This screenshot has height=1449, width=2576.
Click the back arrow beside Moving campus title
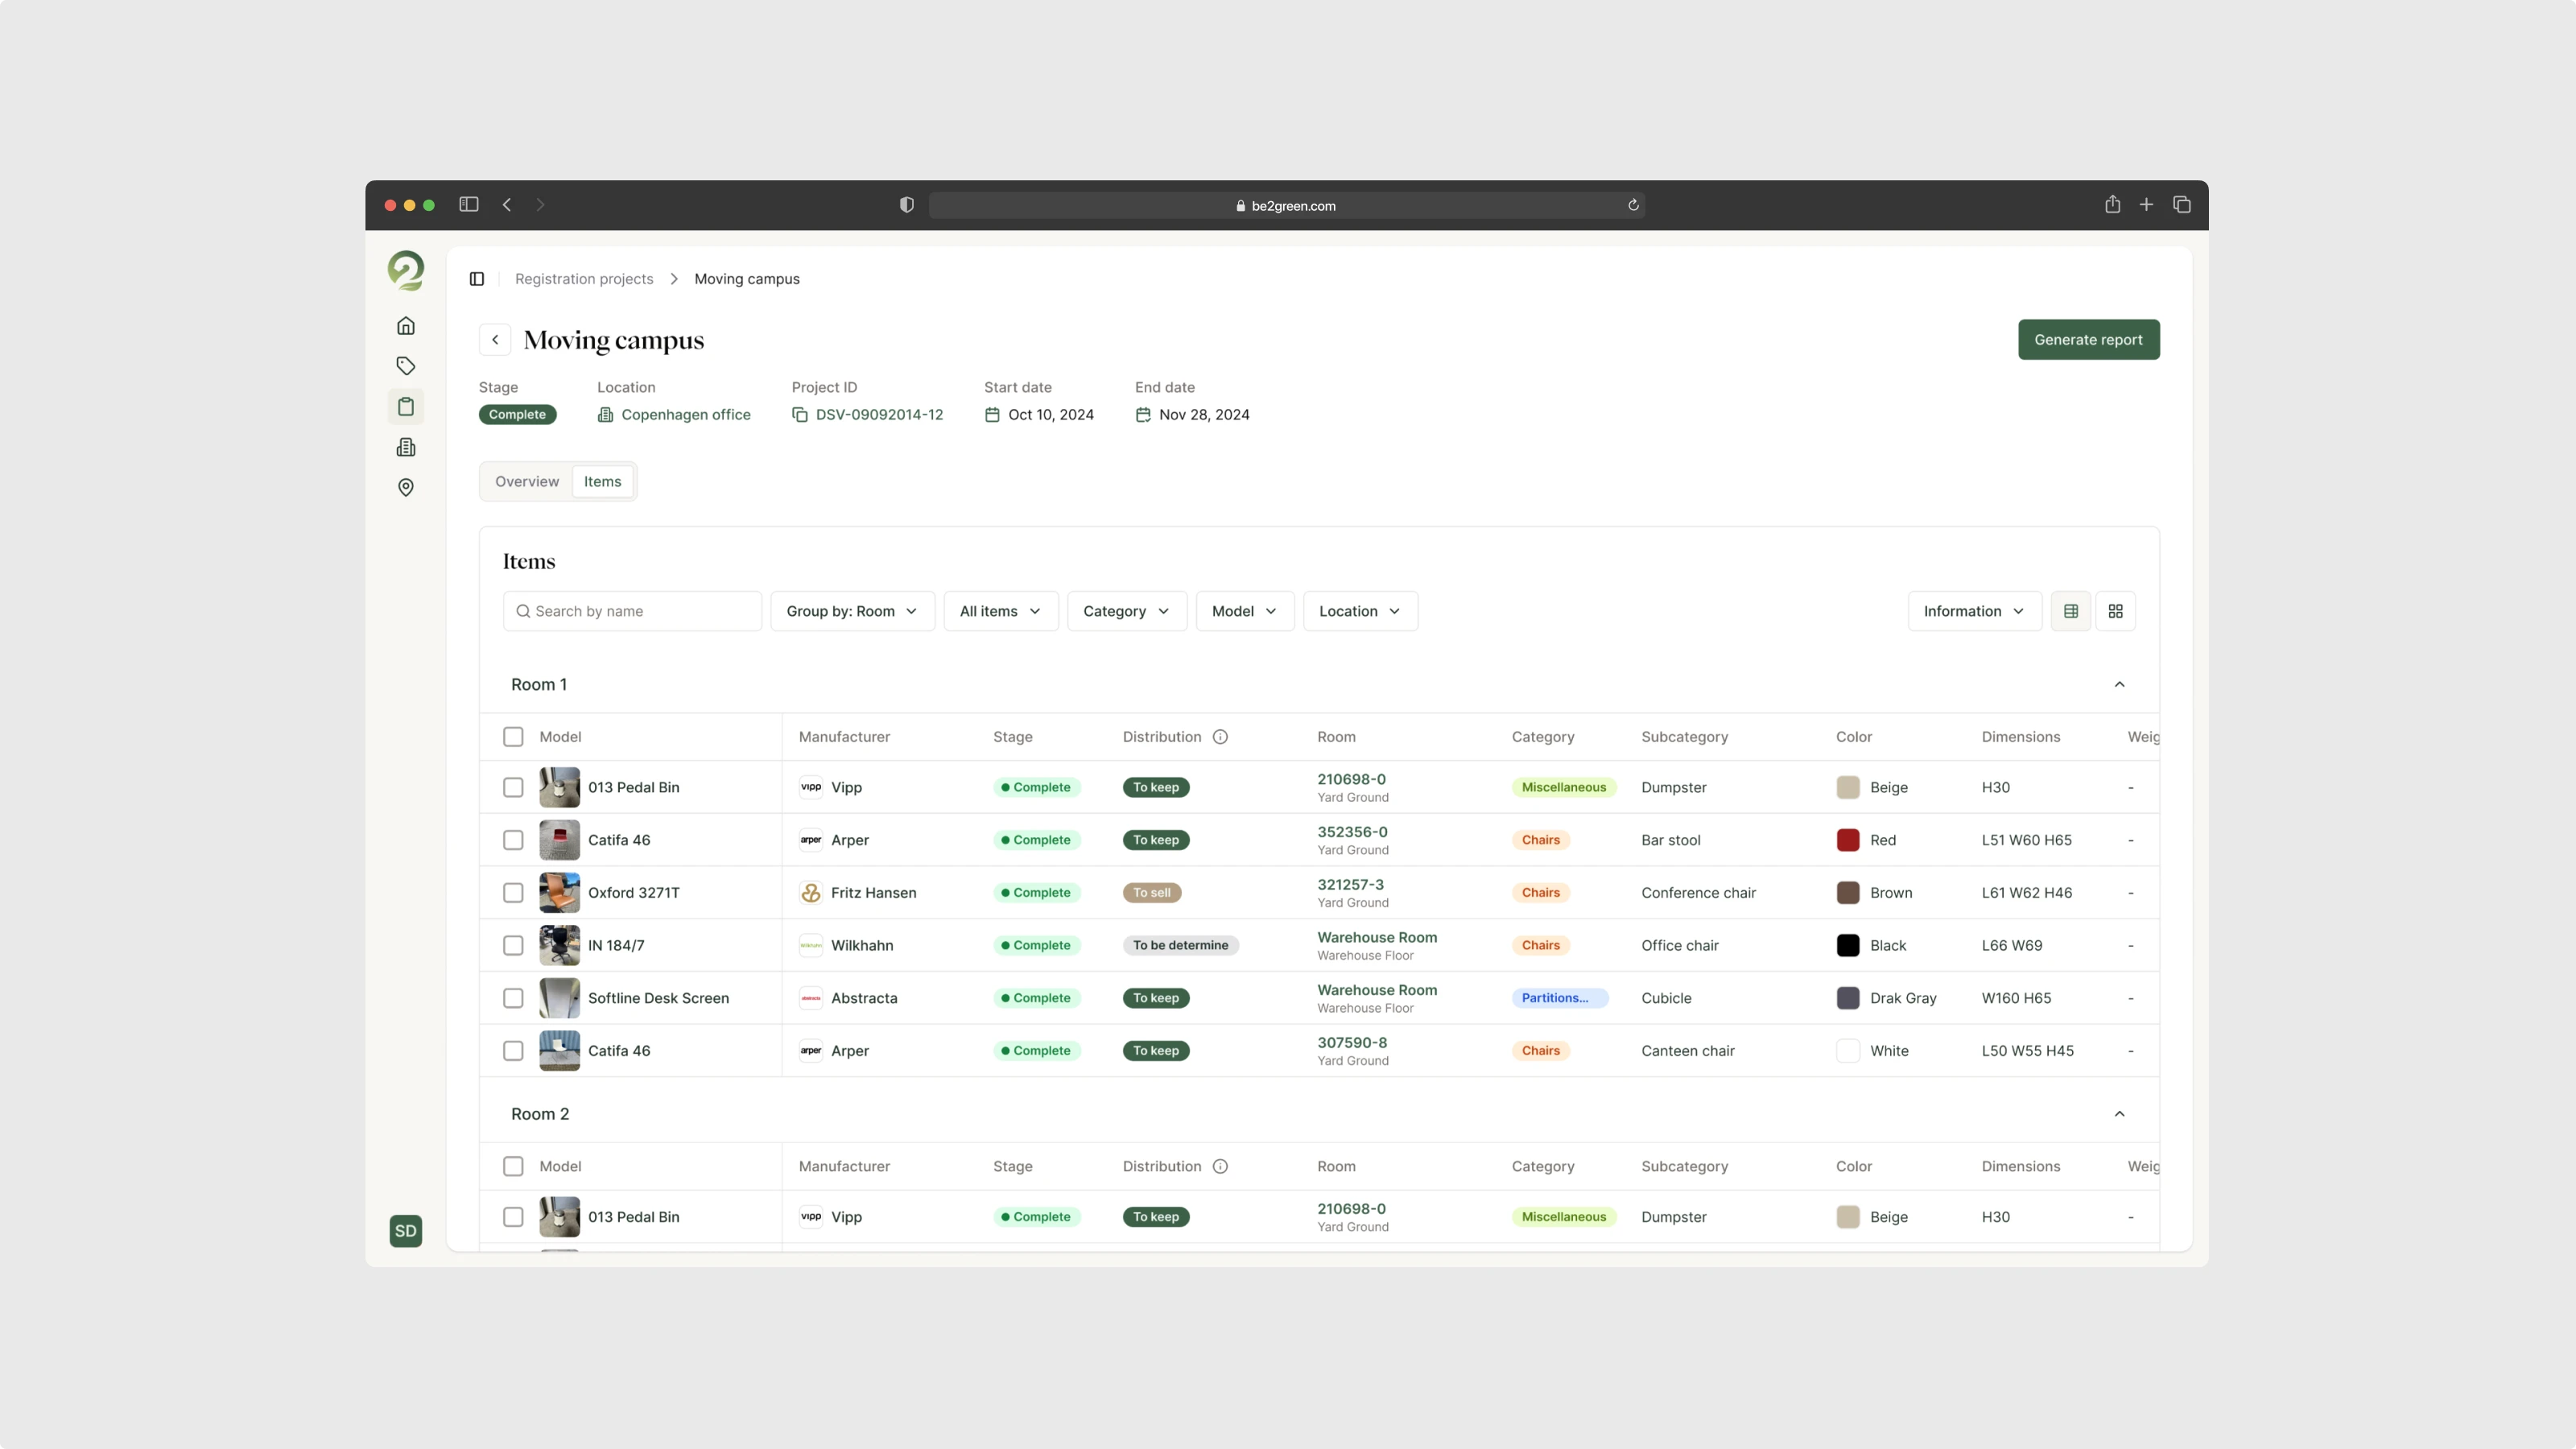point(495,340)
